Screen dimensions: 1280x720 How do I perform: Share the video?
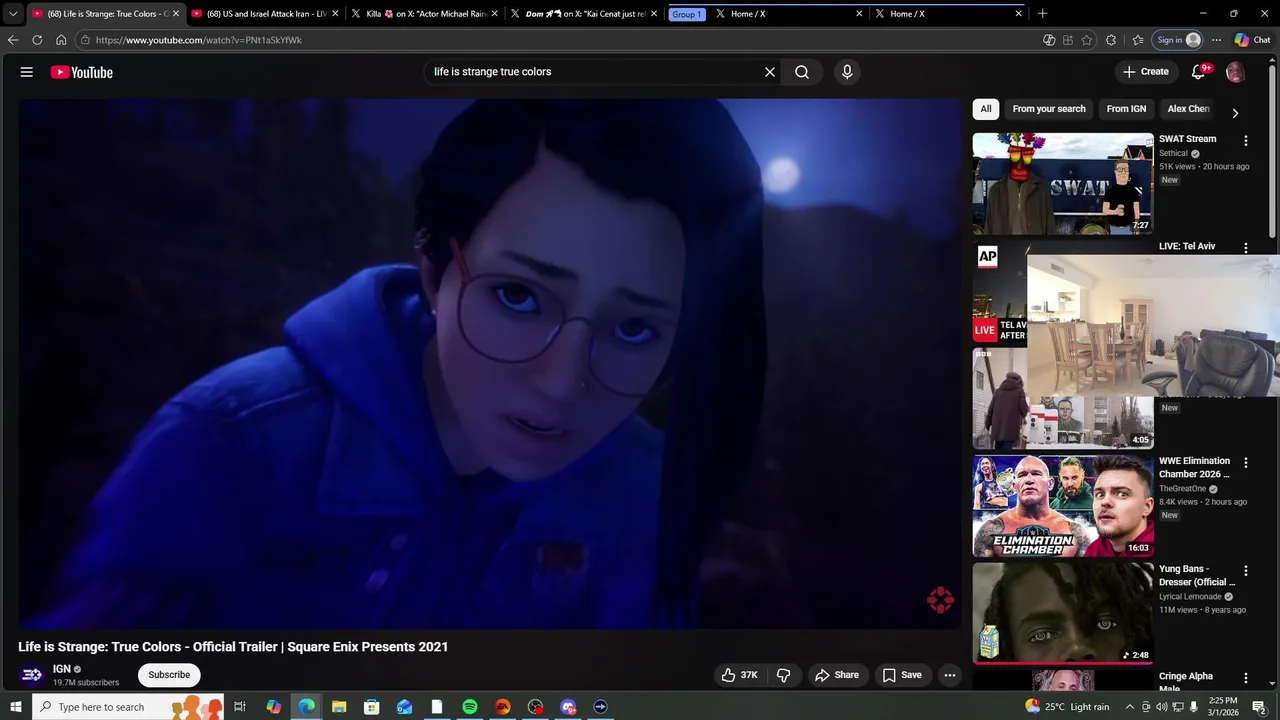point(837,675)
